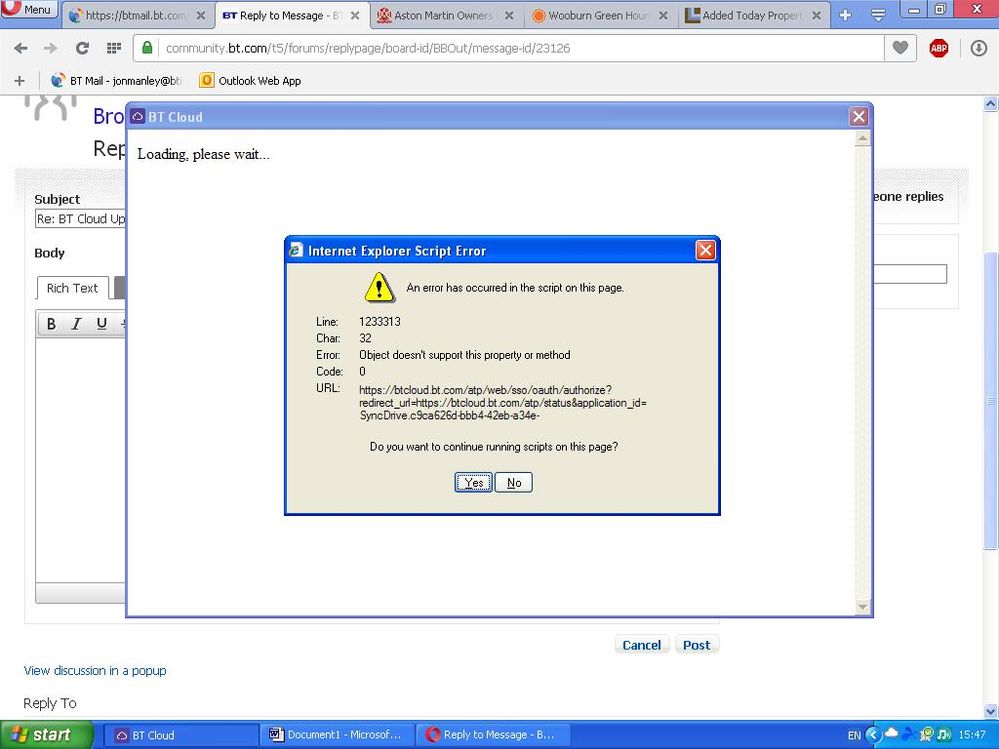Add a bookmark with the bookmarks bar plus

[x=19, y=81]
